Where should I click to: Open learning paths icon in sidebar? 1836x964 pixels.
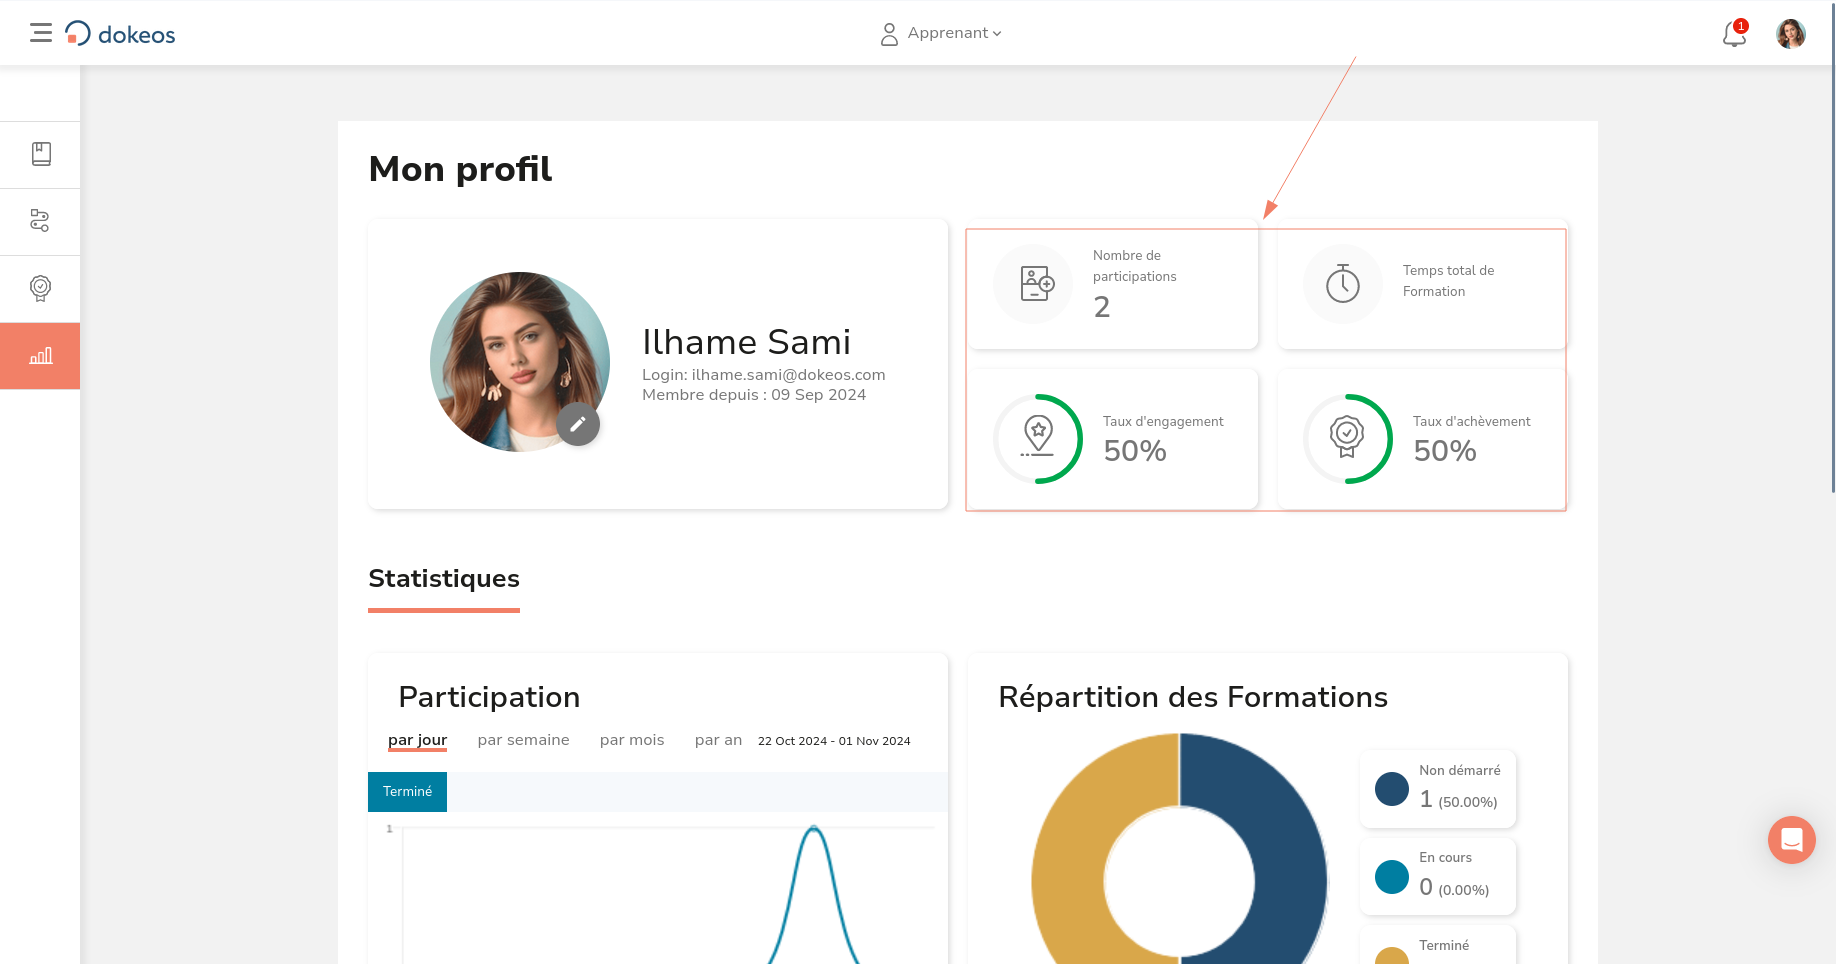[x=41, y=221]
